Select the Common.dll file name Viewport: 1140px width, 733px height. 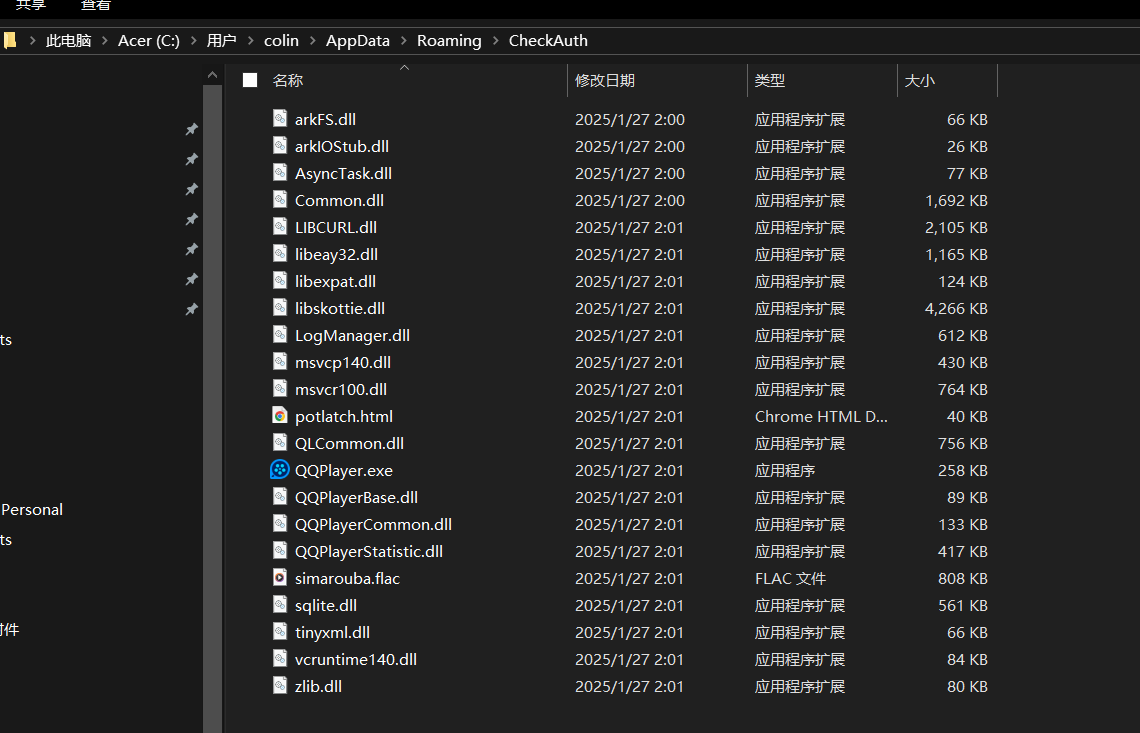click(x=338, y=200)
